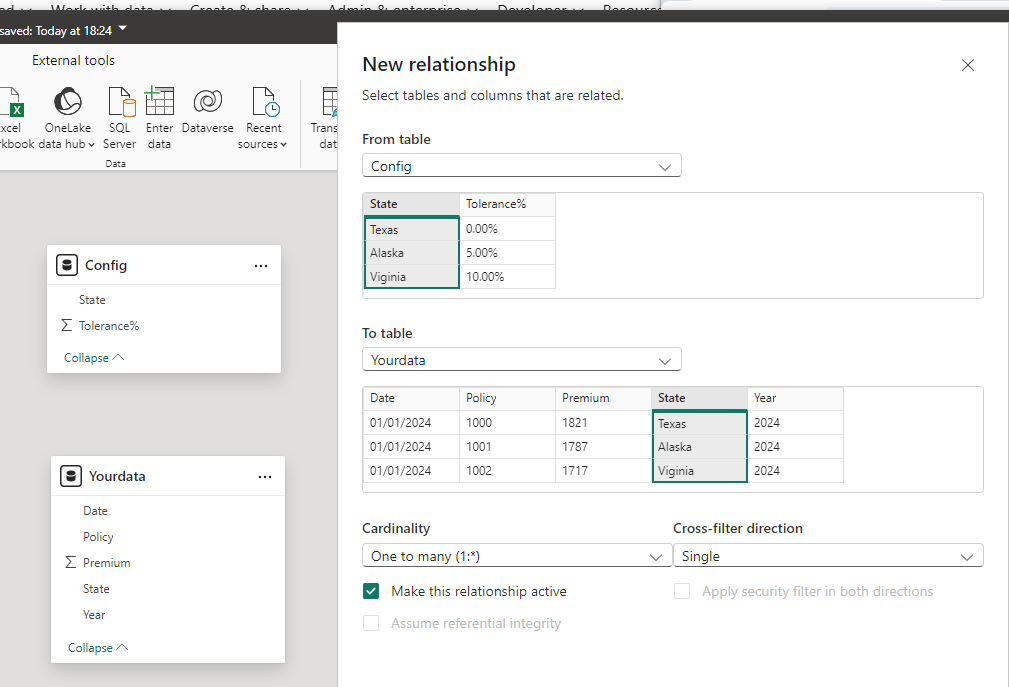Collapse the Config table card
This screenshot has width=1009, height=687.
coord(94,358)
